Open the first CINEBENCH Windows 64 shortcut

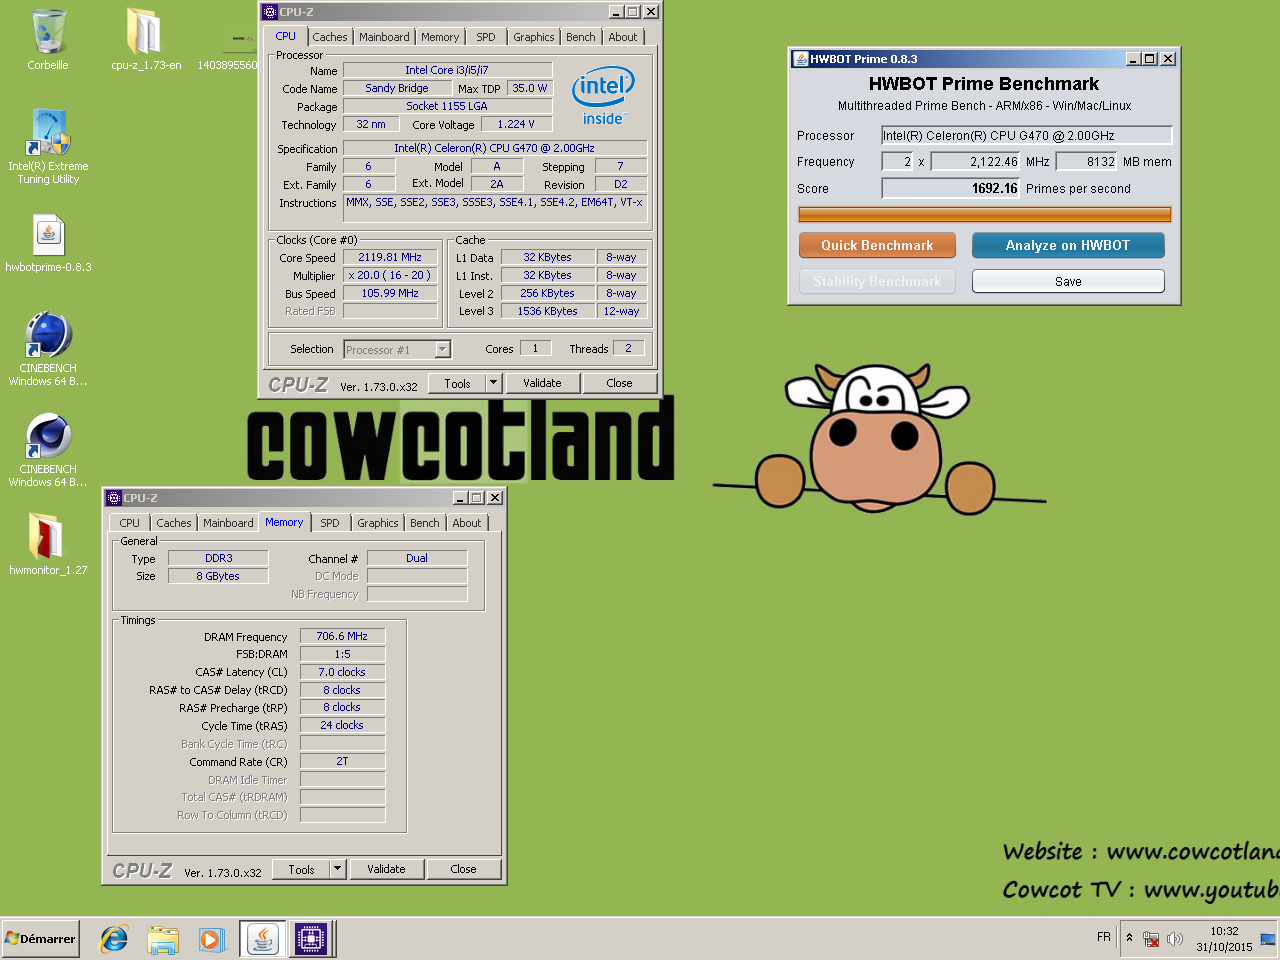[x=48, y=348]
